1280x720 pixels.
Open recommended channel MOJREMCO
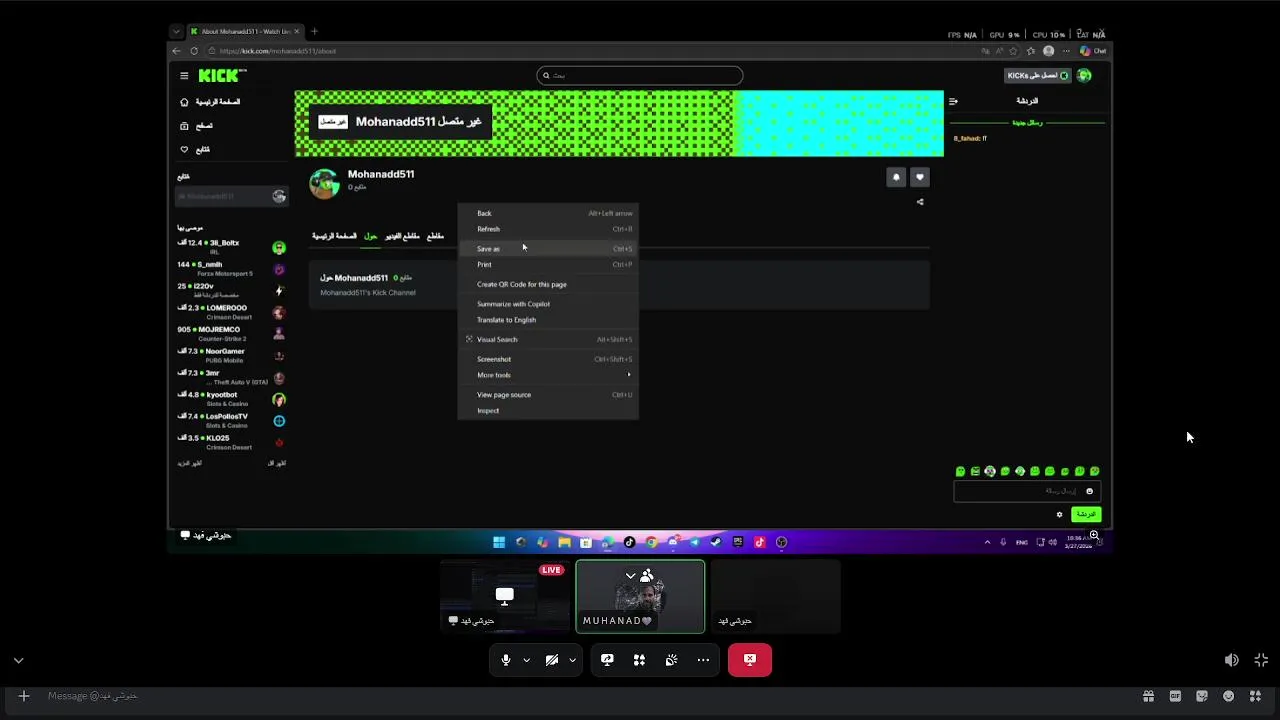click(232, 334)
